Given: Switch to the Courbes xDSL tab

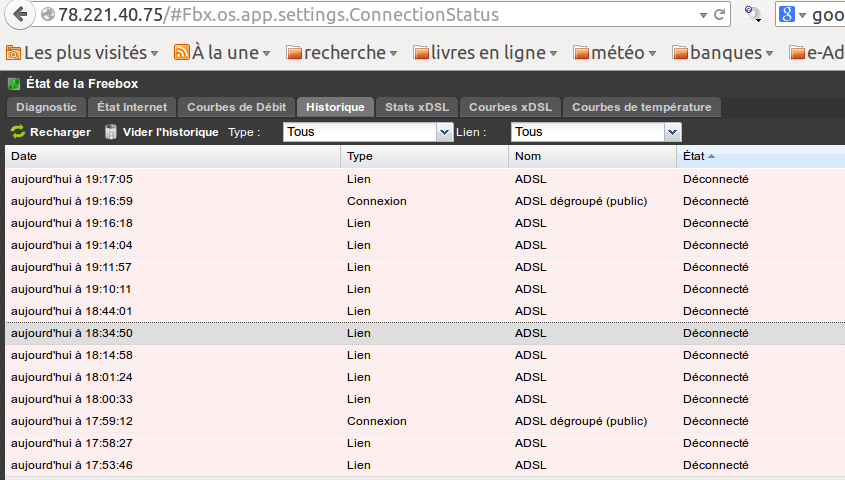Looking at the screenshot, I should click(510, 107).
